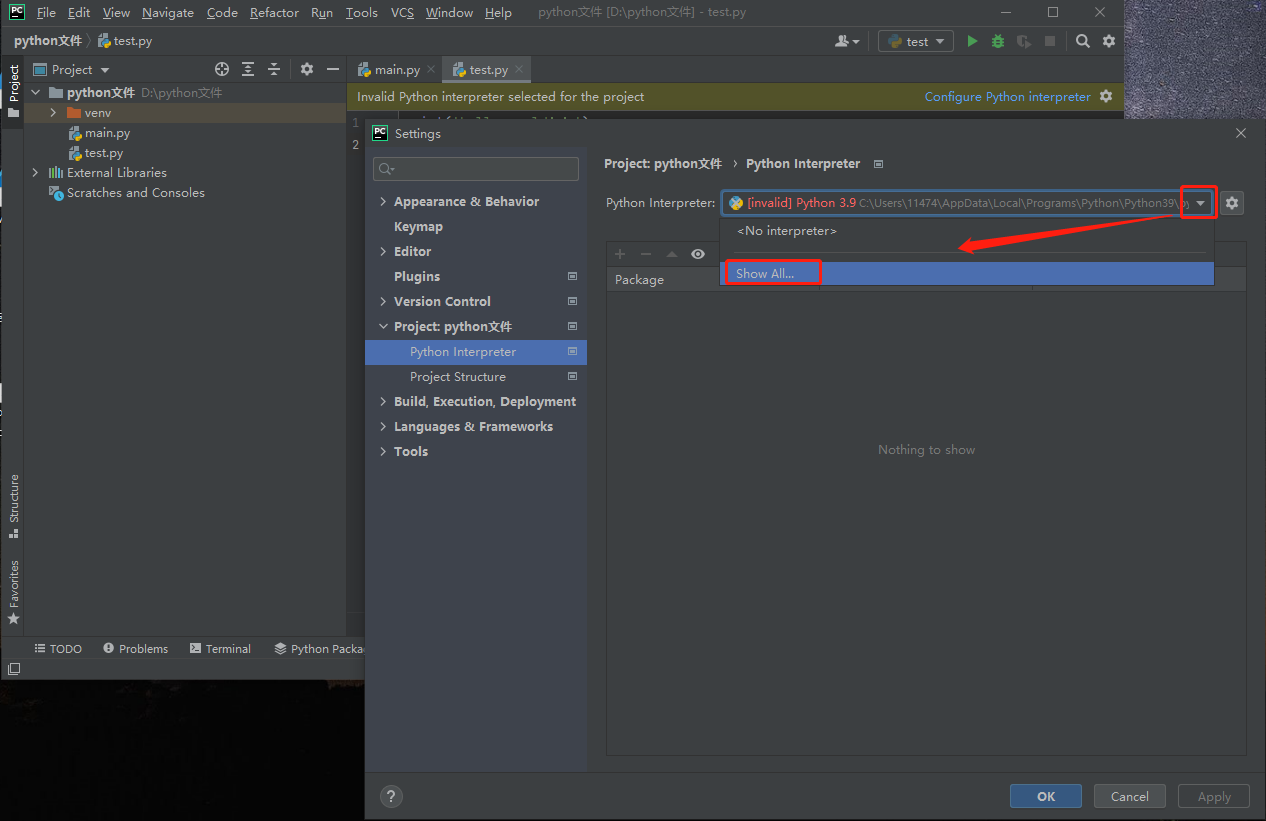Click the help question mark button

tap(391, 796)
